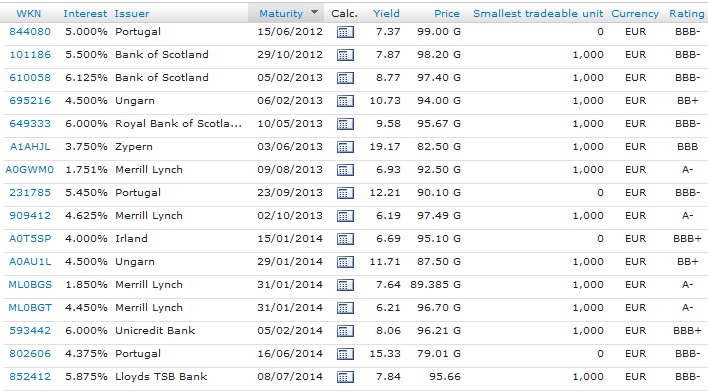Click maturity date 08/07/2014
708x392 pixels.
[290, 377]
